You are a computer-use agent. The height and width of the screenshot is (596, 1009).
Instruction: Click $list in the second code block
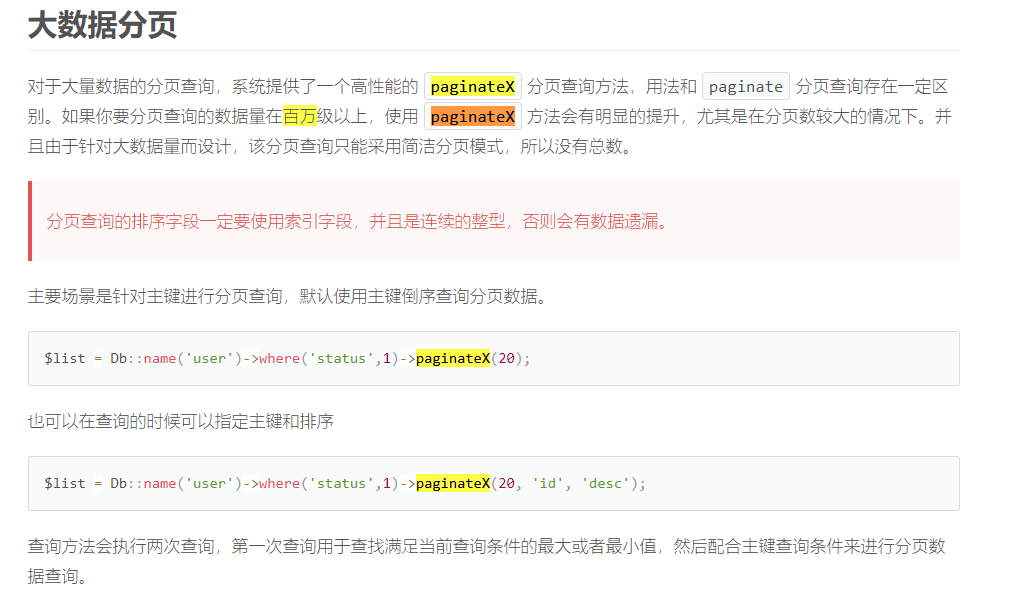click(x=65, y=483)
